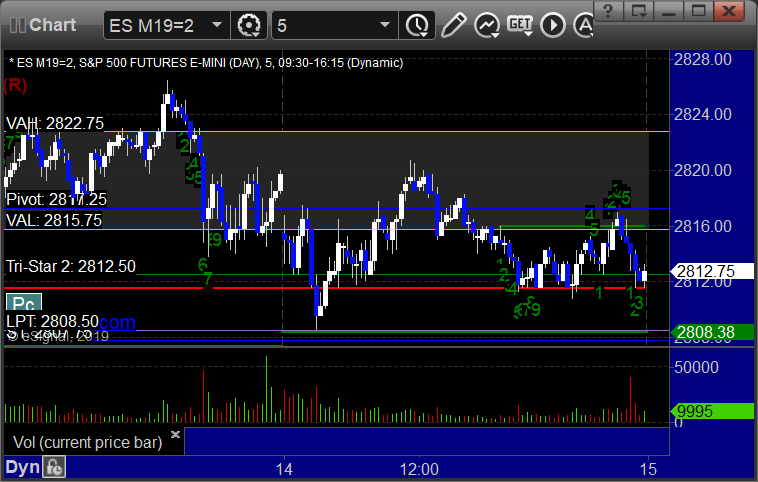Click the circled A icon in toolbar
This screenshot has height=482, width=758.
pos(582,24)
